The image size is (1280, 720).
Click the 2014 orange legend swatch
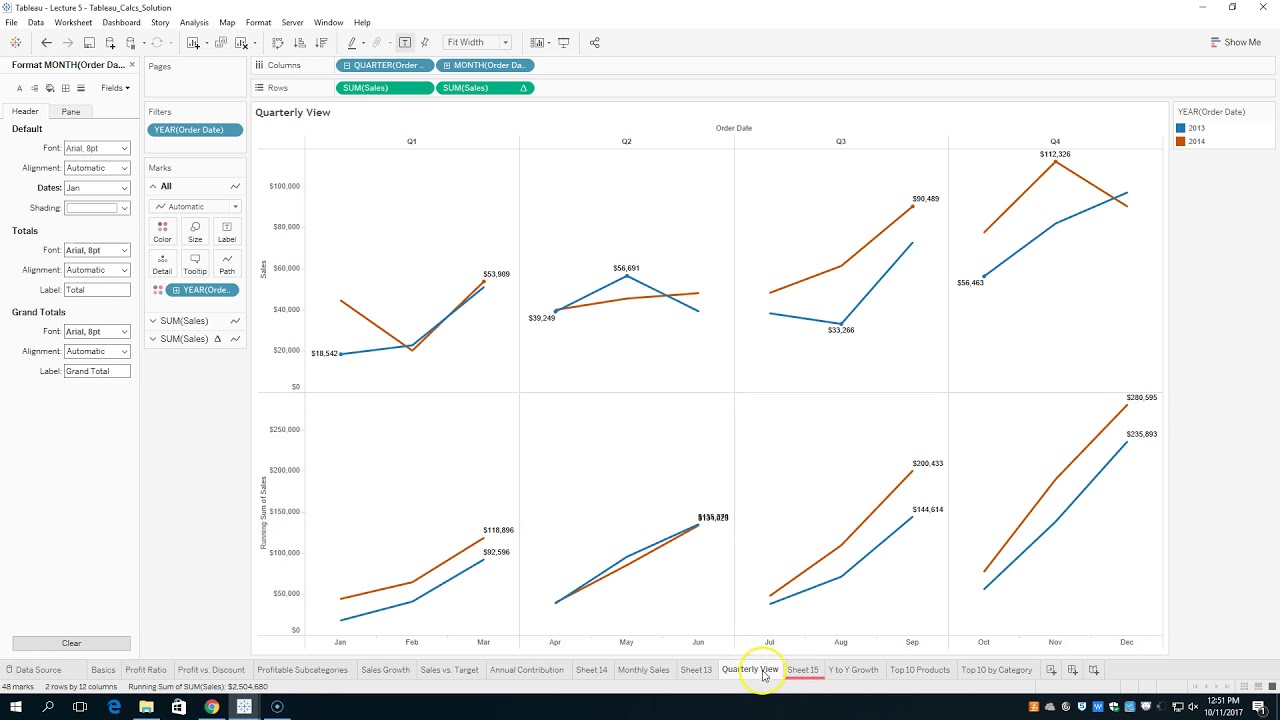click(x=1181, y=141)
